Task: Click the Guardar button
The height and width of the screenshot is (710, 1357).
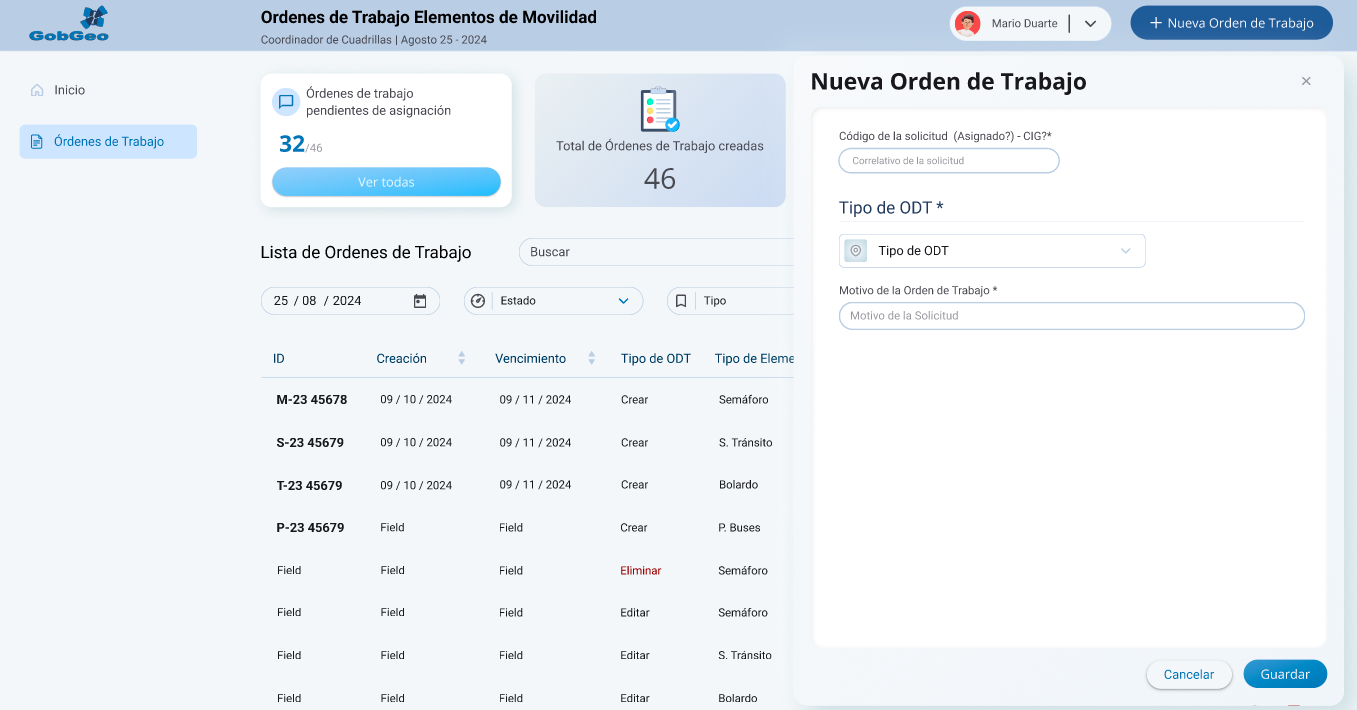Action: click(1284, 674)
